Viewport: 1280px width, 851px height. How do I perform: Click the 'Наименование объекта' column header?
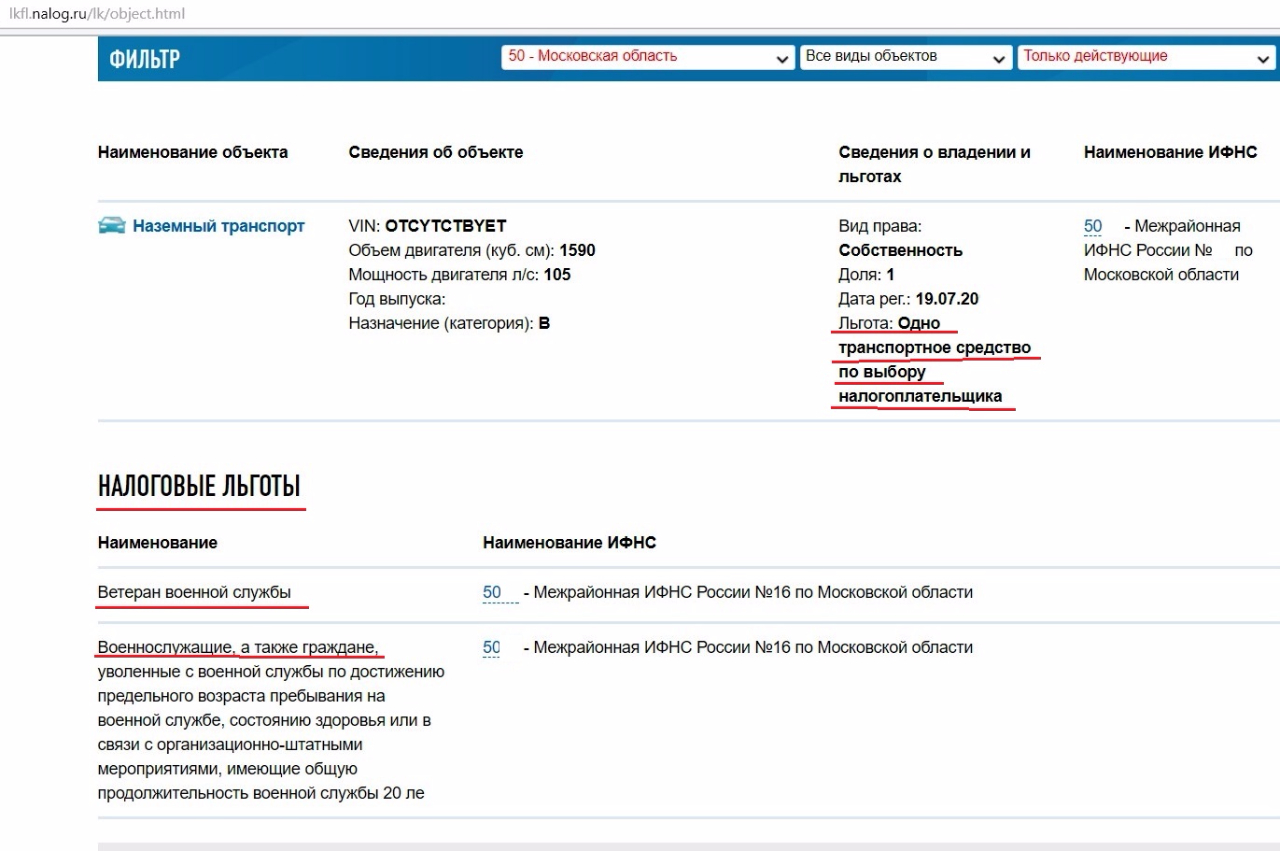pyautogui.click(x=193, y=153)
